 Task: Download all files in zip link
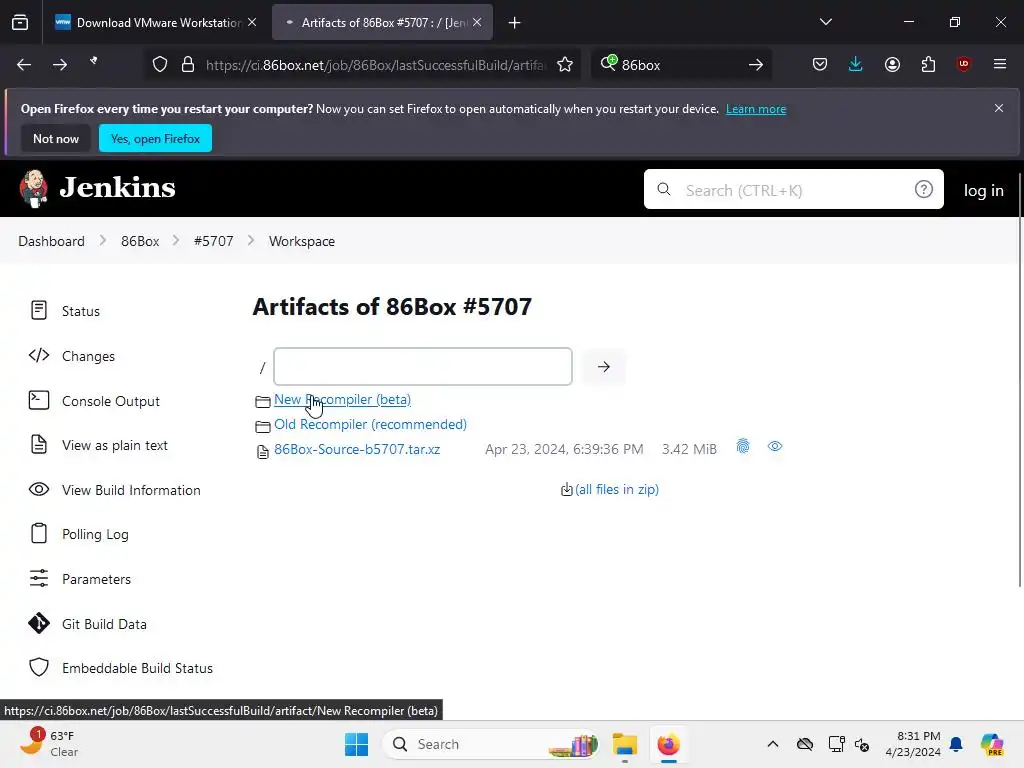pos(616,489)
